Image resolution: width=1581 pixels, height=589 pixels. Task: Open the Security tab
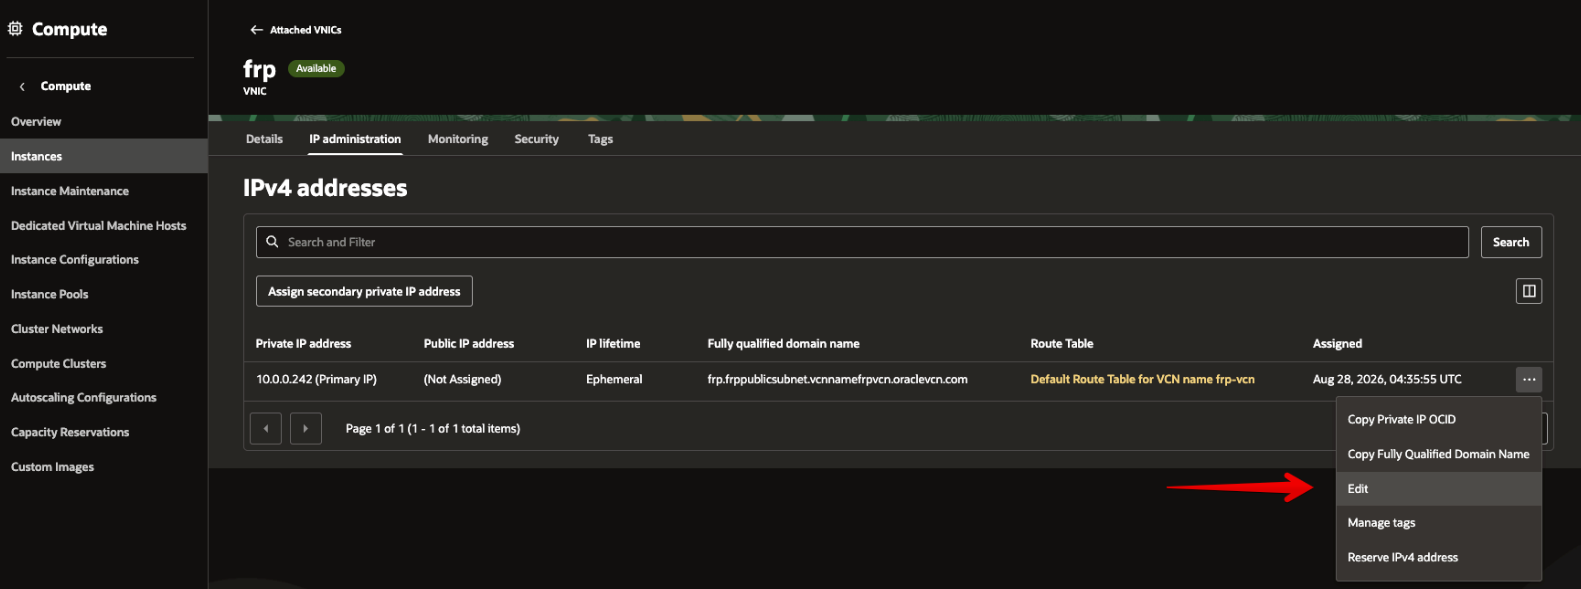coord(536,139)
